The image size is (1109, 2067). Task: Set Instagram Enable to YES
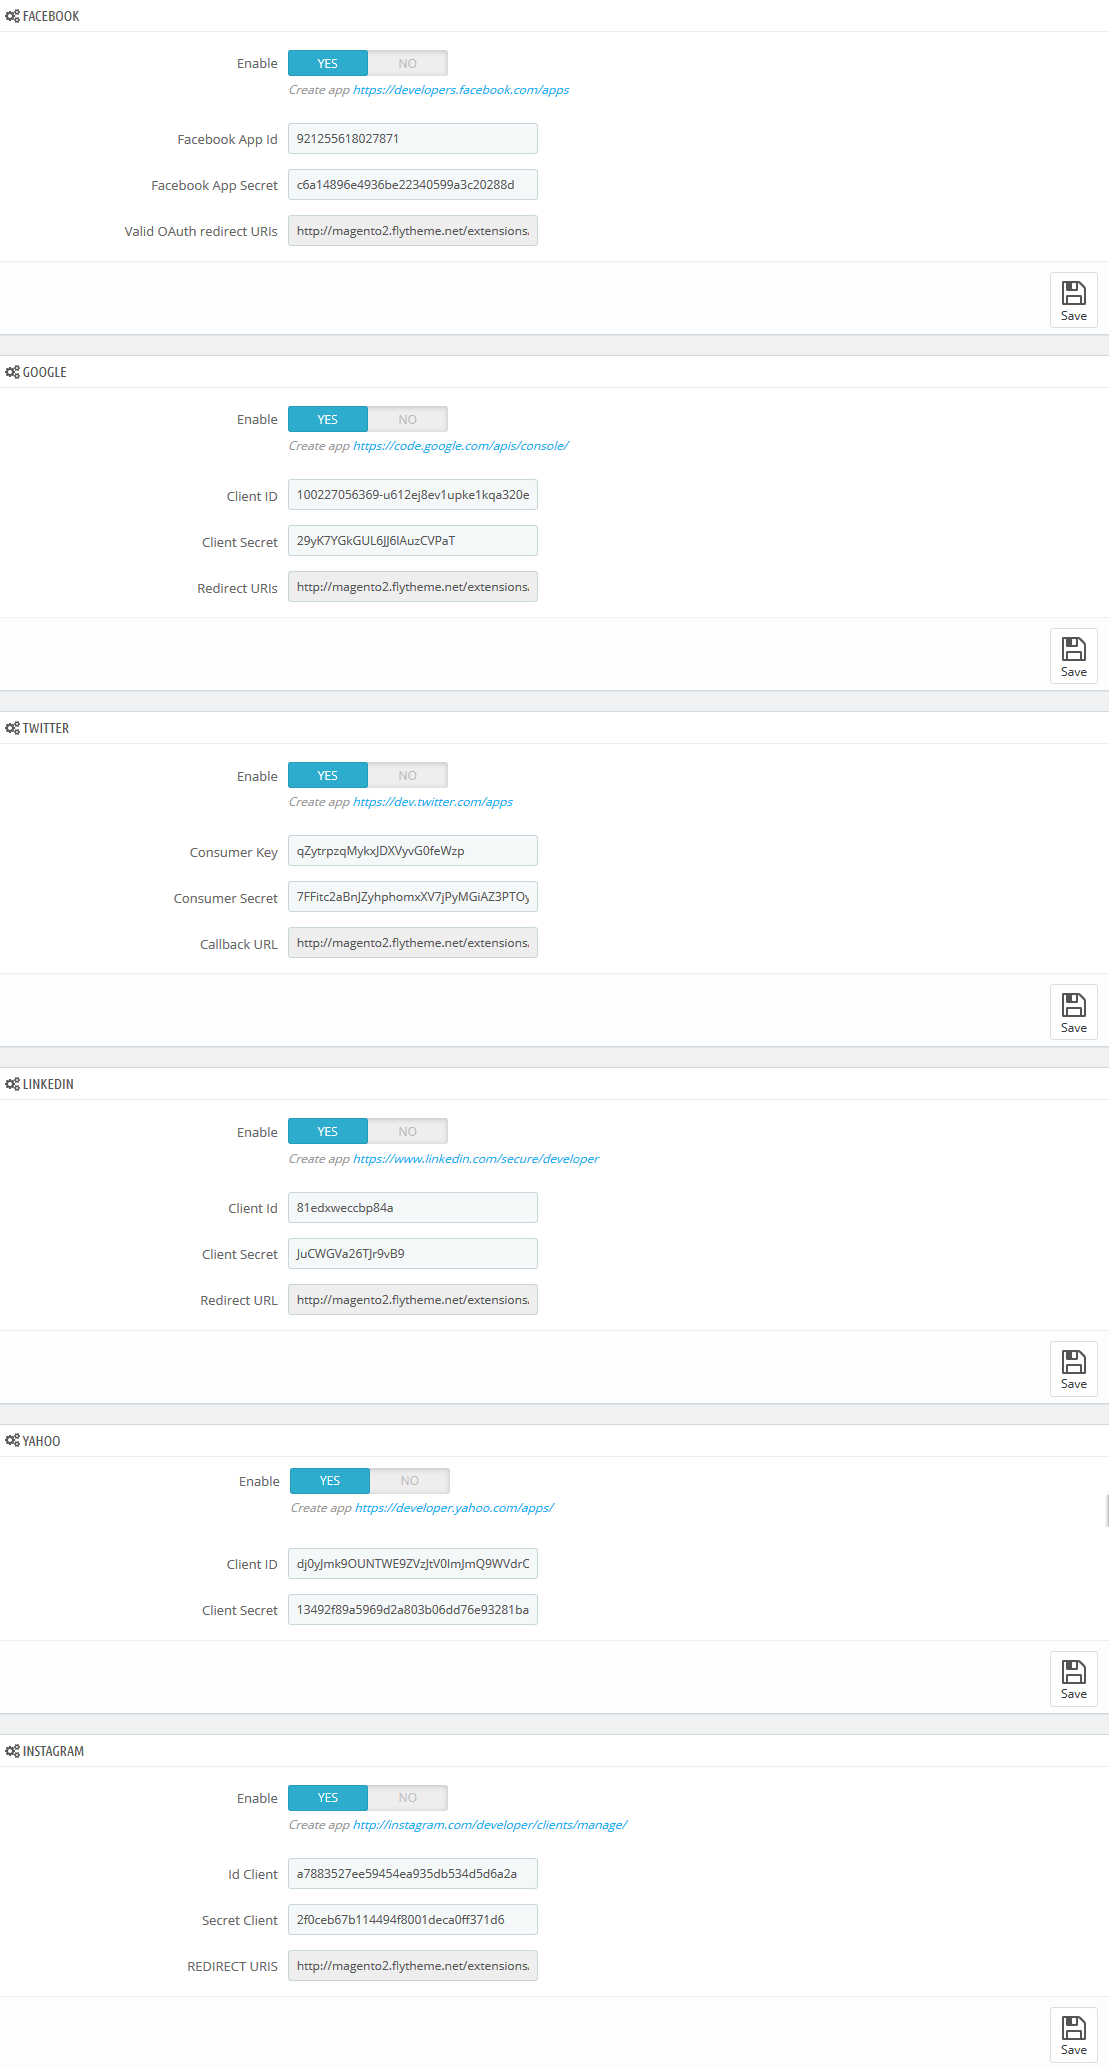tap(328, 1797)
